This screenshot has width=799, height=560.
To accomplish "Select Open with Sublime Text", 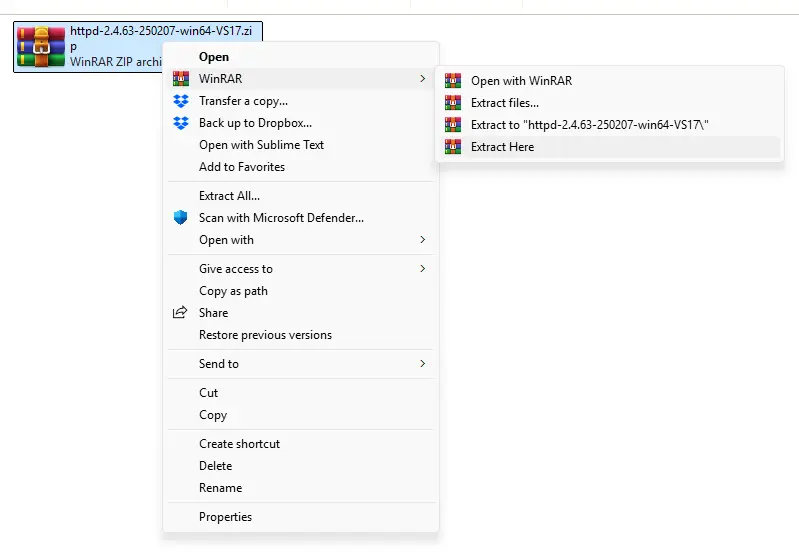I will tap(301, 145).
